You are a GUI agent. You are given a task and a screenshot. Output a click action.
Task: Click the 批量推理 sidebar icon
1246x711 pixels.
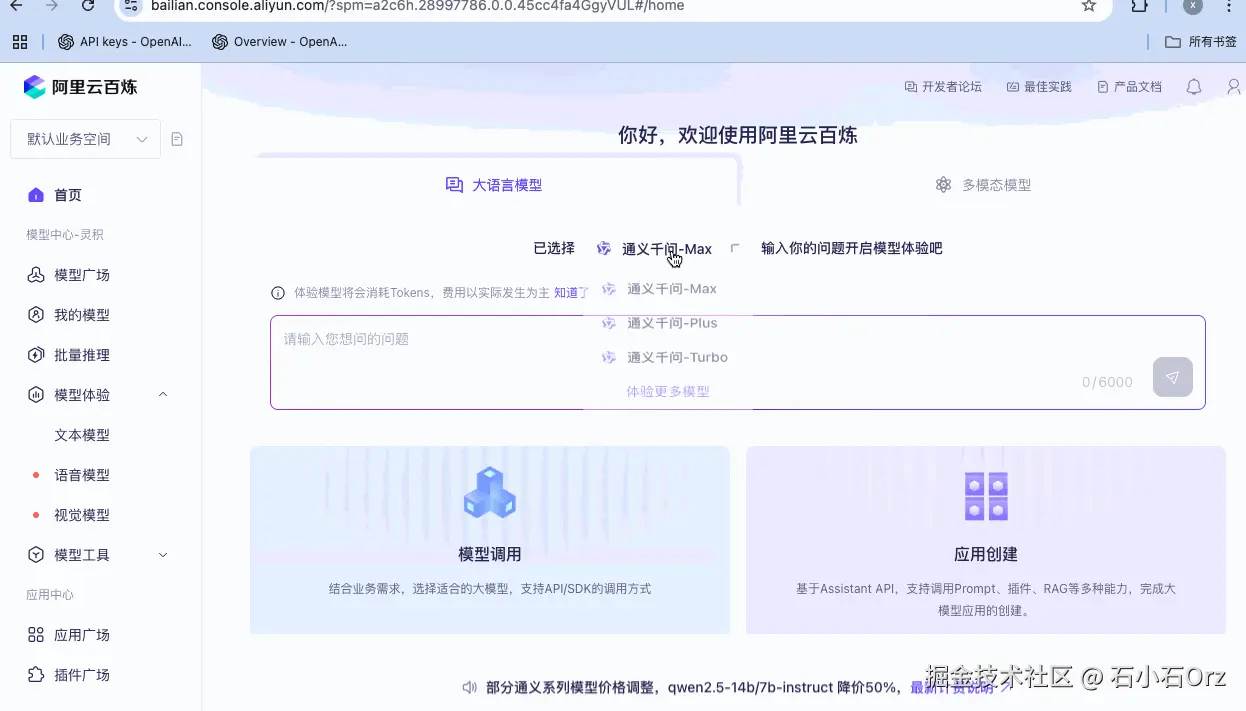[x=36, y=355]
